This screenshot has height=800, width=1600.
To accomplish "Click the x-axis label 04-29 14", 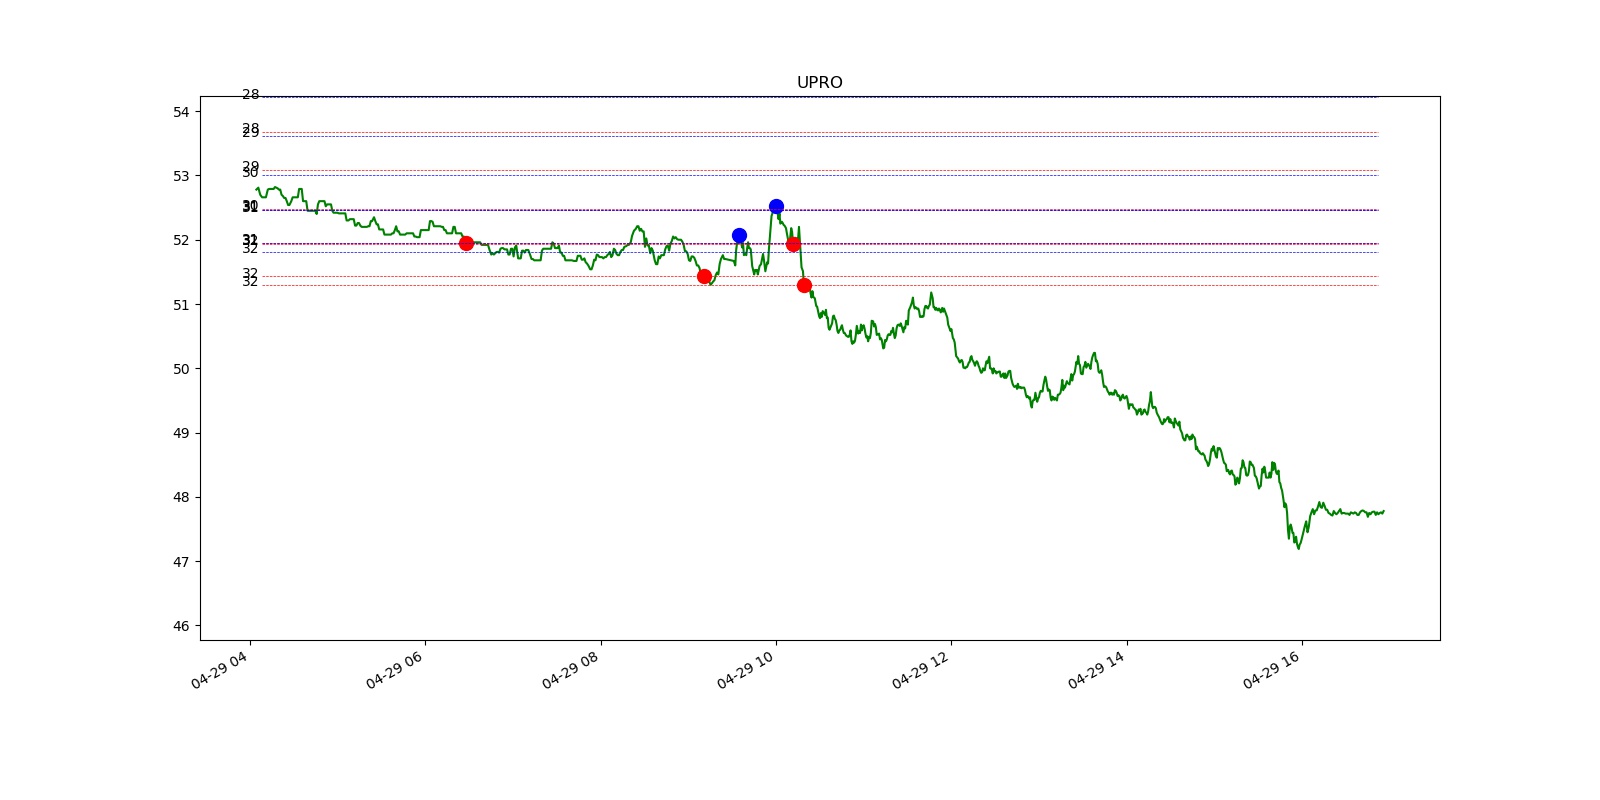I will pos(1097,669).
